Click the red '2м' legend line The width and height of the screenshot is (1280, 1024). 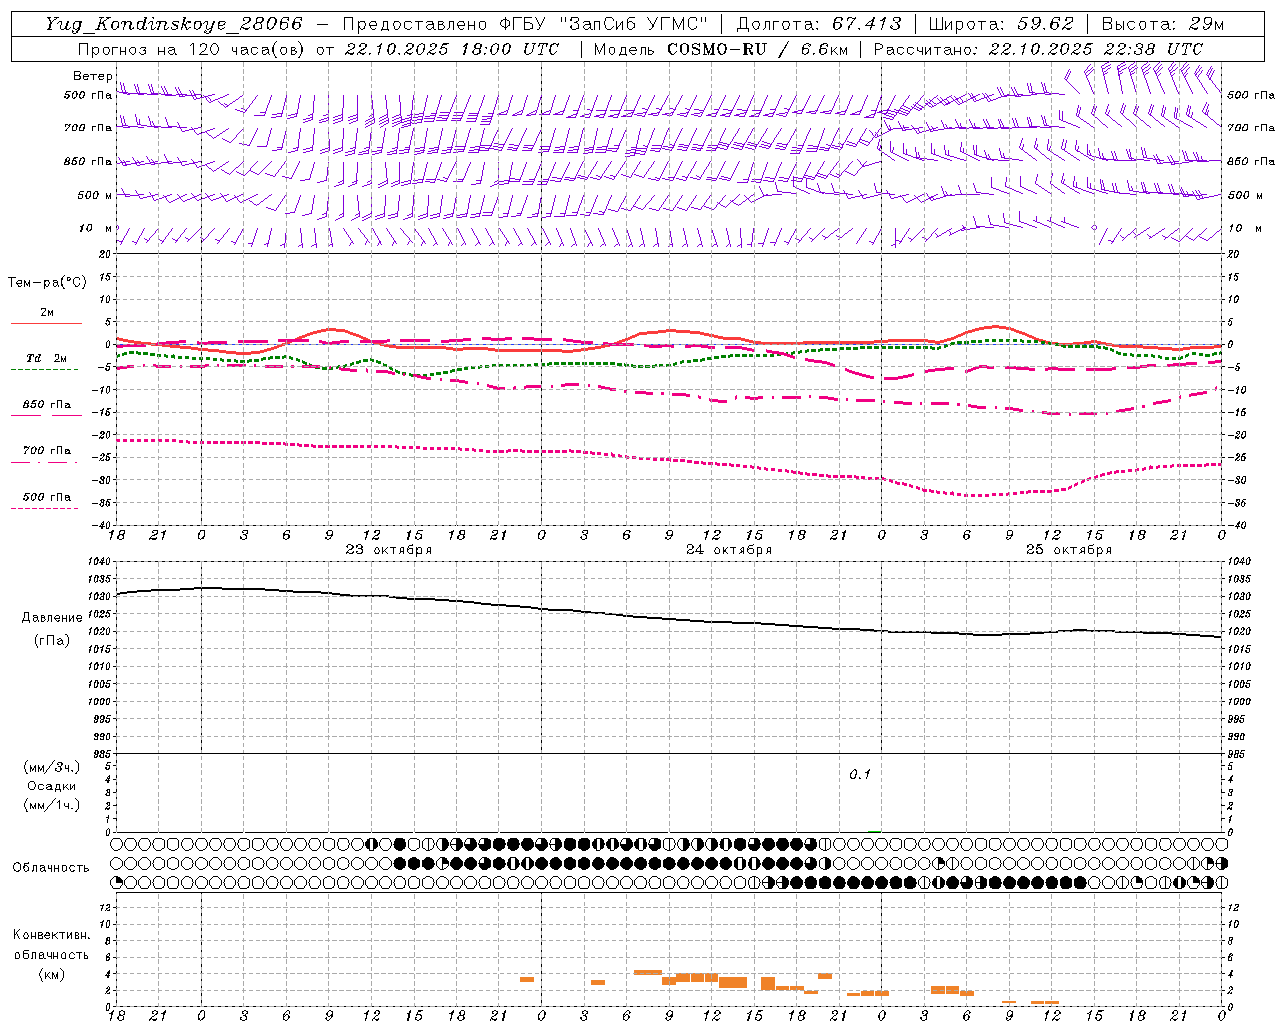47,323
